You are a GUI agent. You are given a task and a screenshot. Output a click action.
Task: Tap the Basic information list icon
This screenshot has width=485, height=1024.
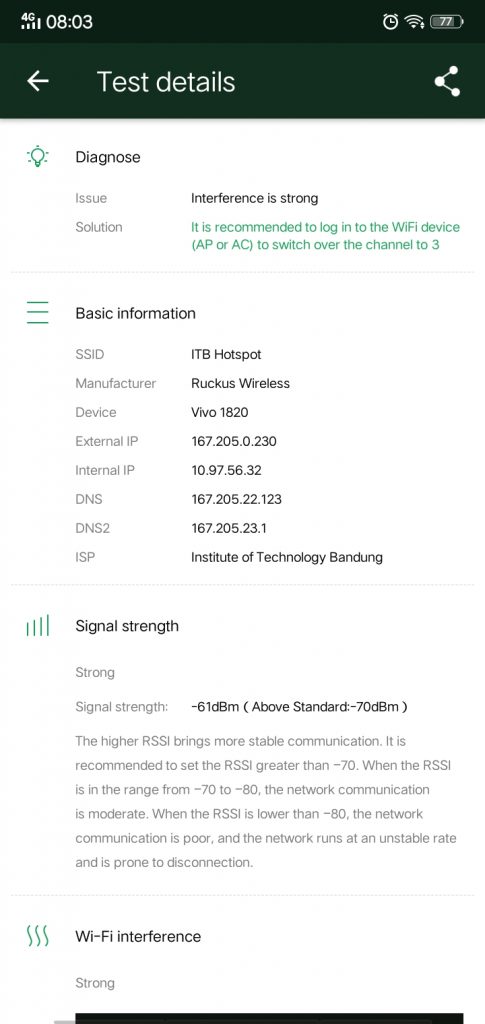pyautogui.click(x=38, y=313)
